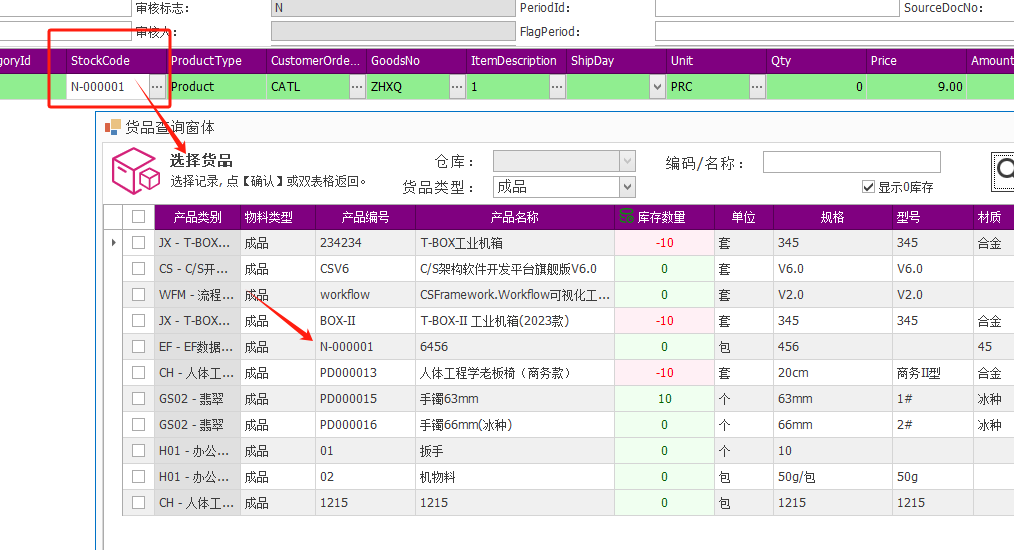Check the row checkbox for 机物料
Viewport: 1014px width, 550px height.
click(x=138, y=477)
